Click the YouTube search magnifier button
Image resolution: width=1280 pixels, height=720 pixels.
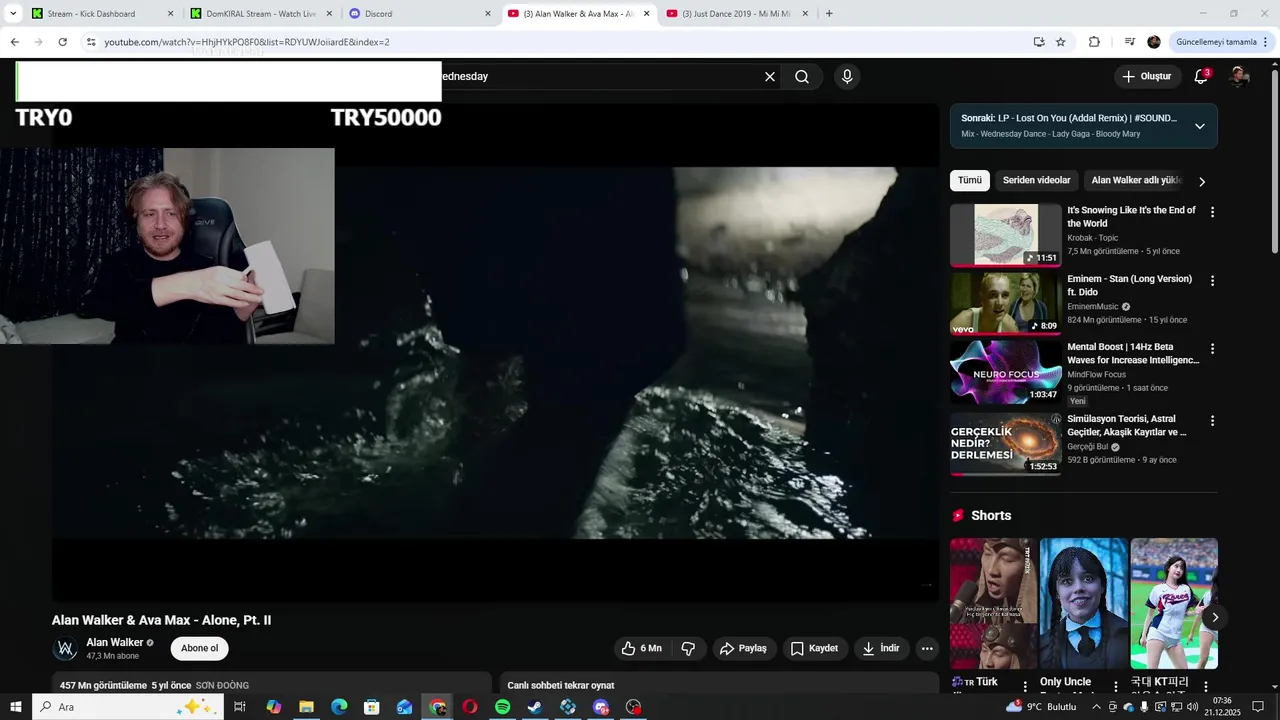point(802,77)
